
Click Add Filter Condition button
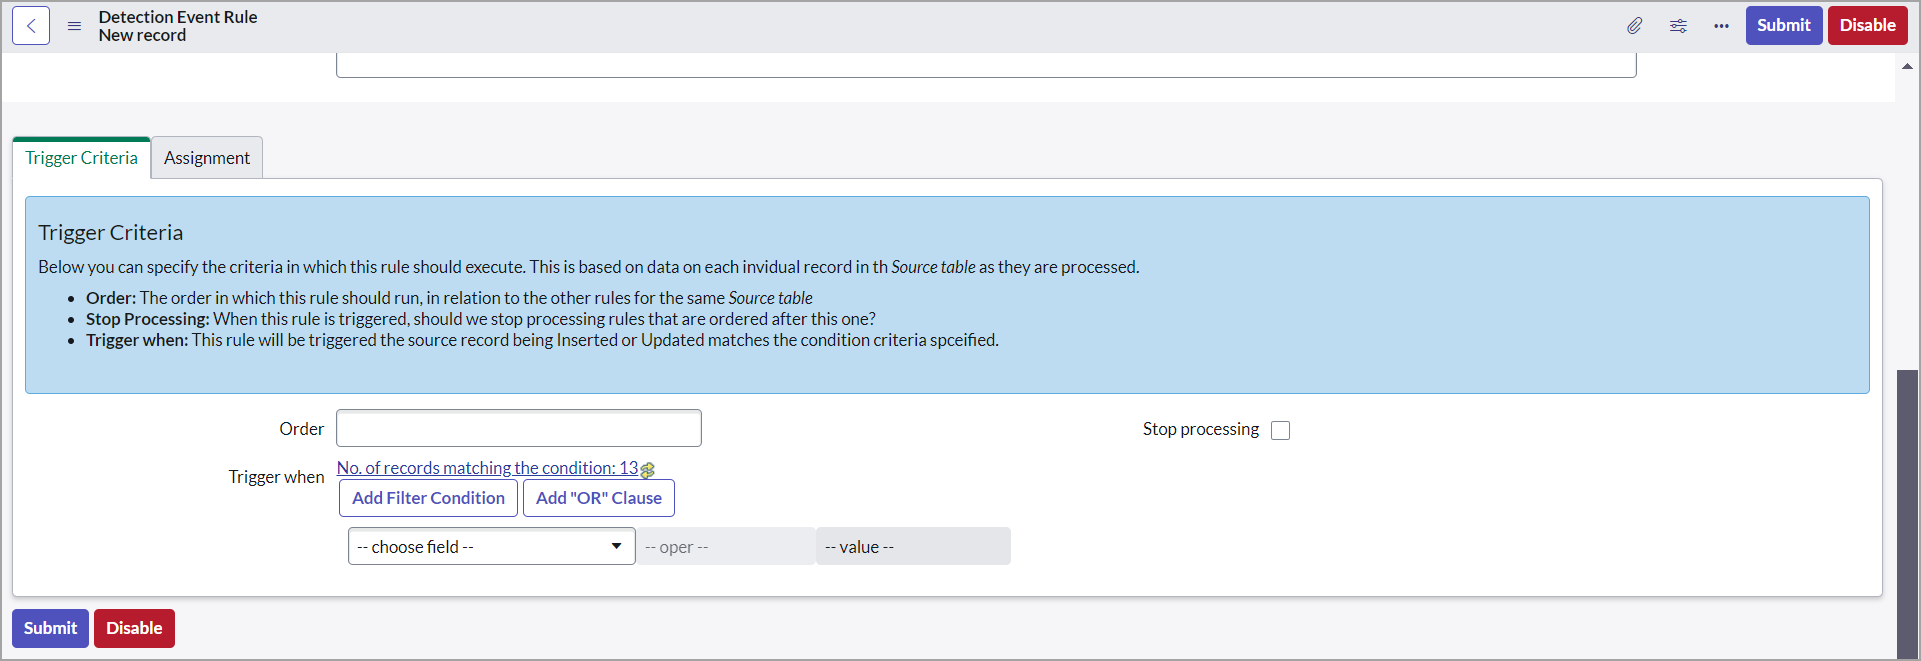pyautogui.click(x=428, y=498)
